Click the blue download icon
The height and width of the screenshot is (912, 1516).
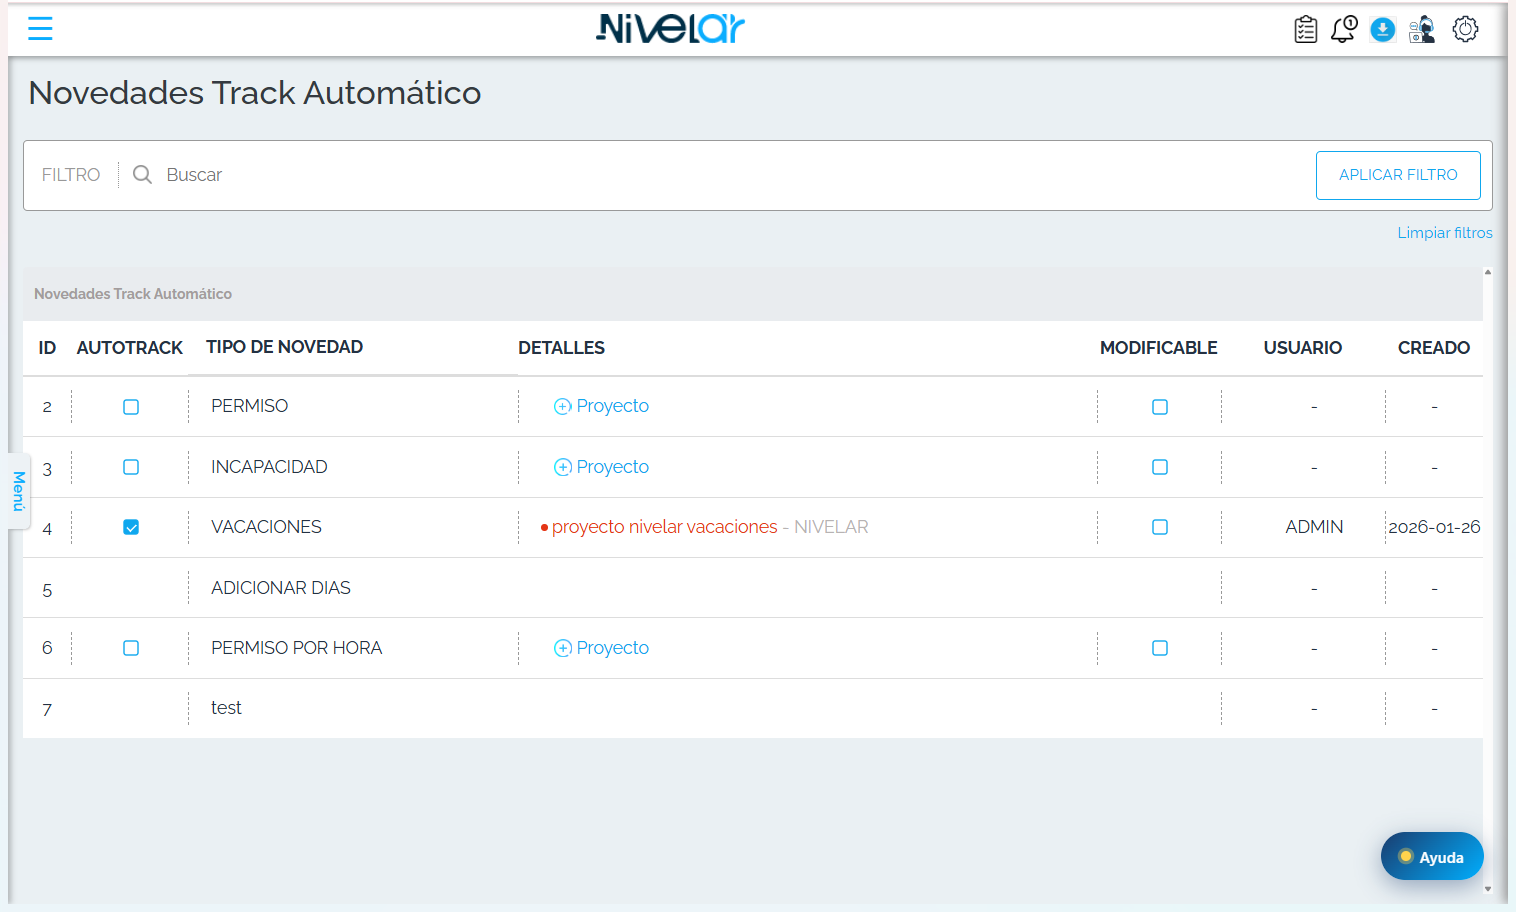1383,29
